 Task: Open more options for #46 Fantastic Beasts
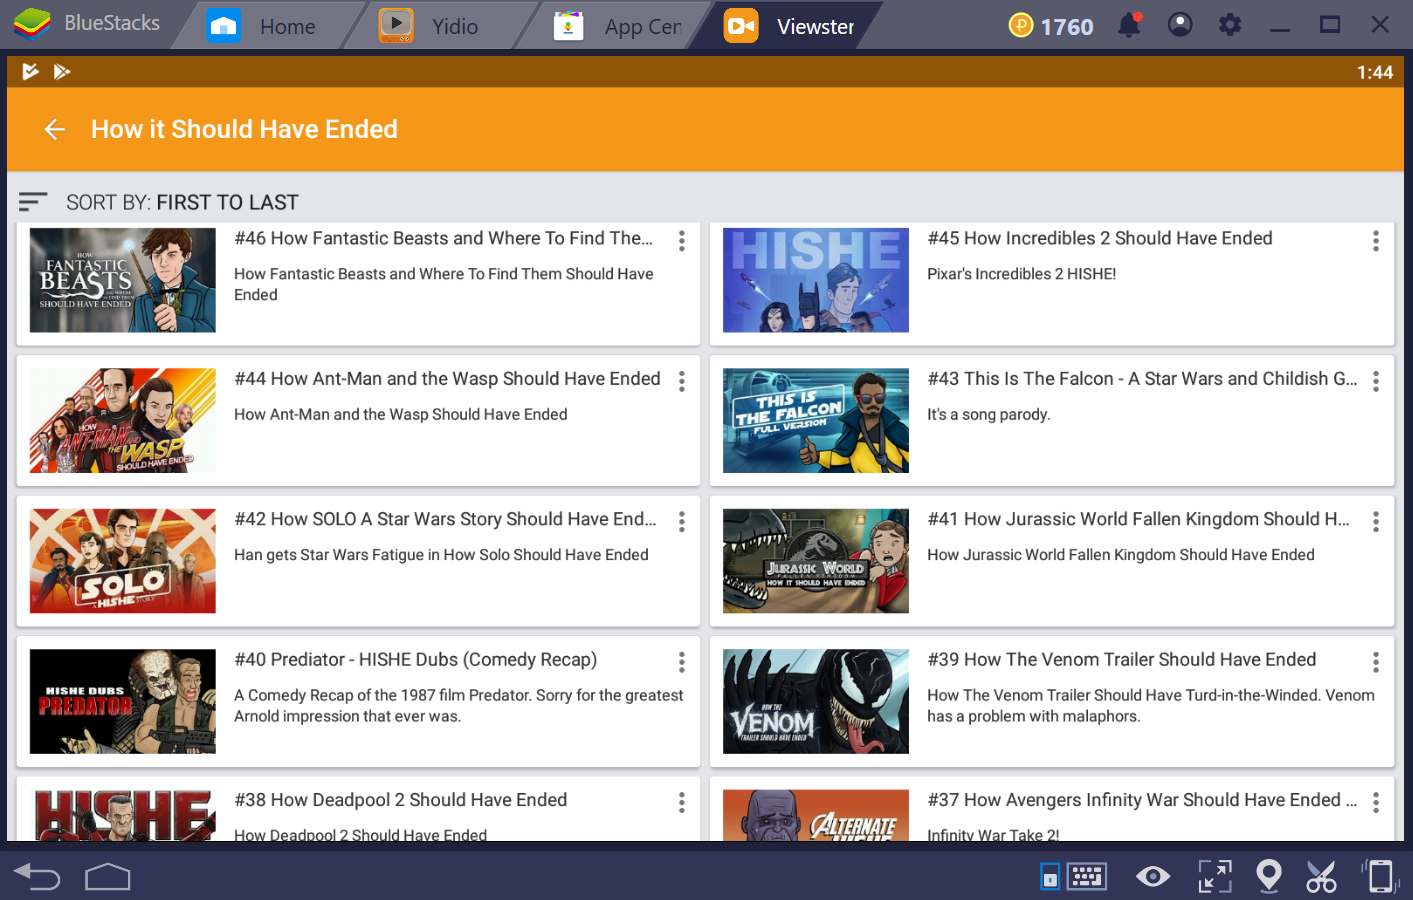(682, 240)
